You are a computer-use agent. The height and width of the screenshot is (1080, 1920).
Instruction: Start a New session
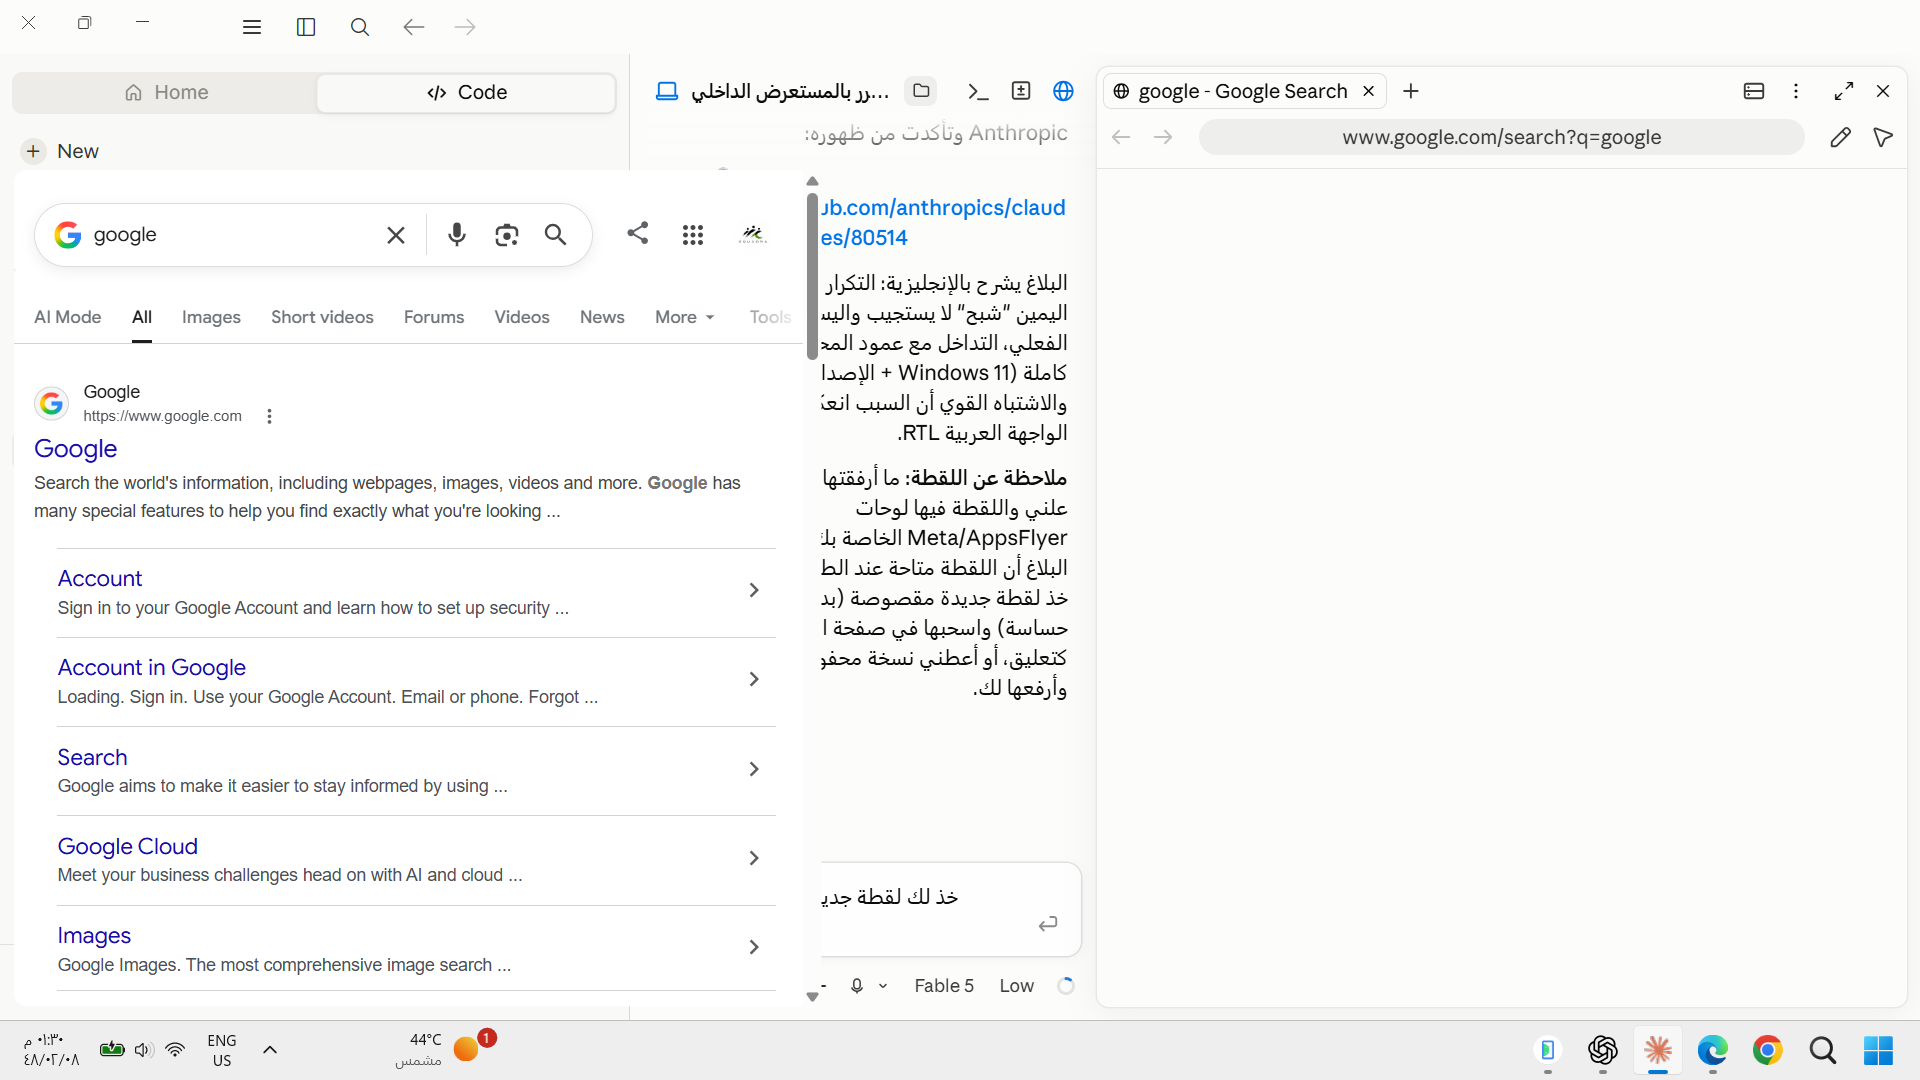61,151
